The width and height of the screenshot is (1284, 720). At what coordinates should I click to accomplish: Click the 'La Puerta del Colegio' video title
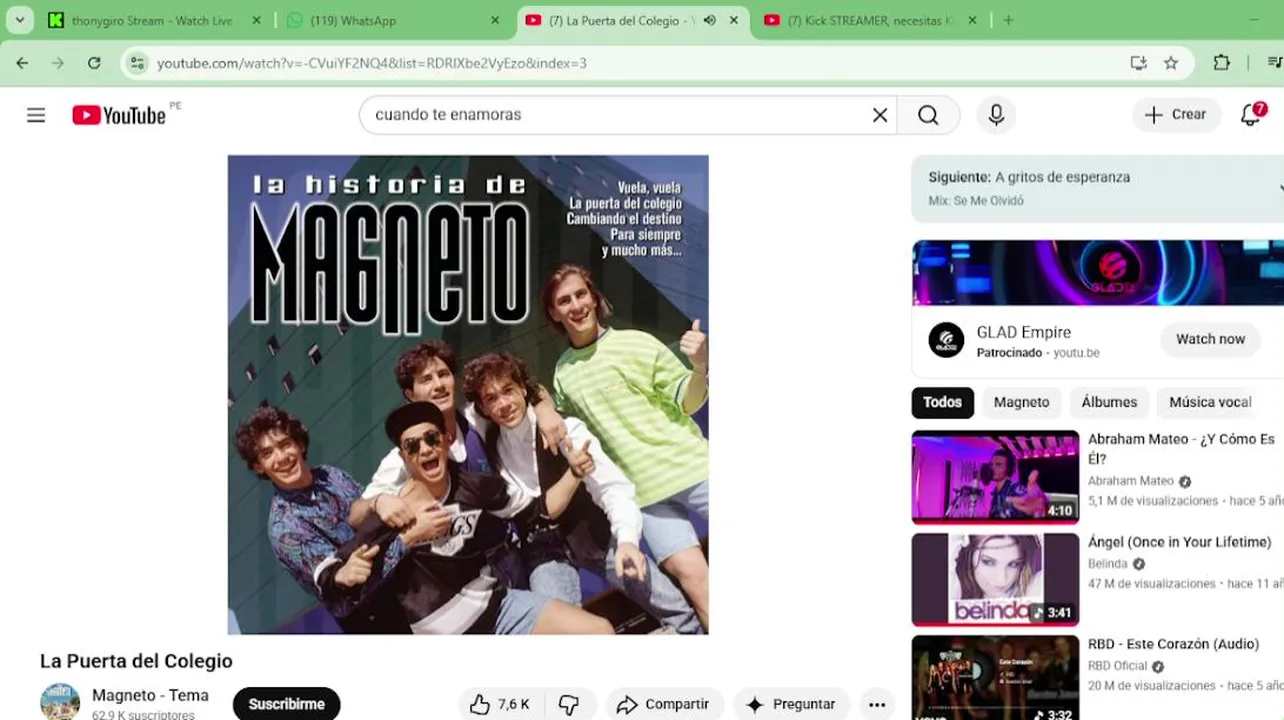[136, 661]
